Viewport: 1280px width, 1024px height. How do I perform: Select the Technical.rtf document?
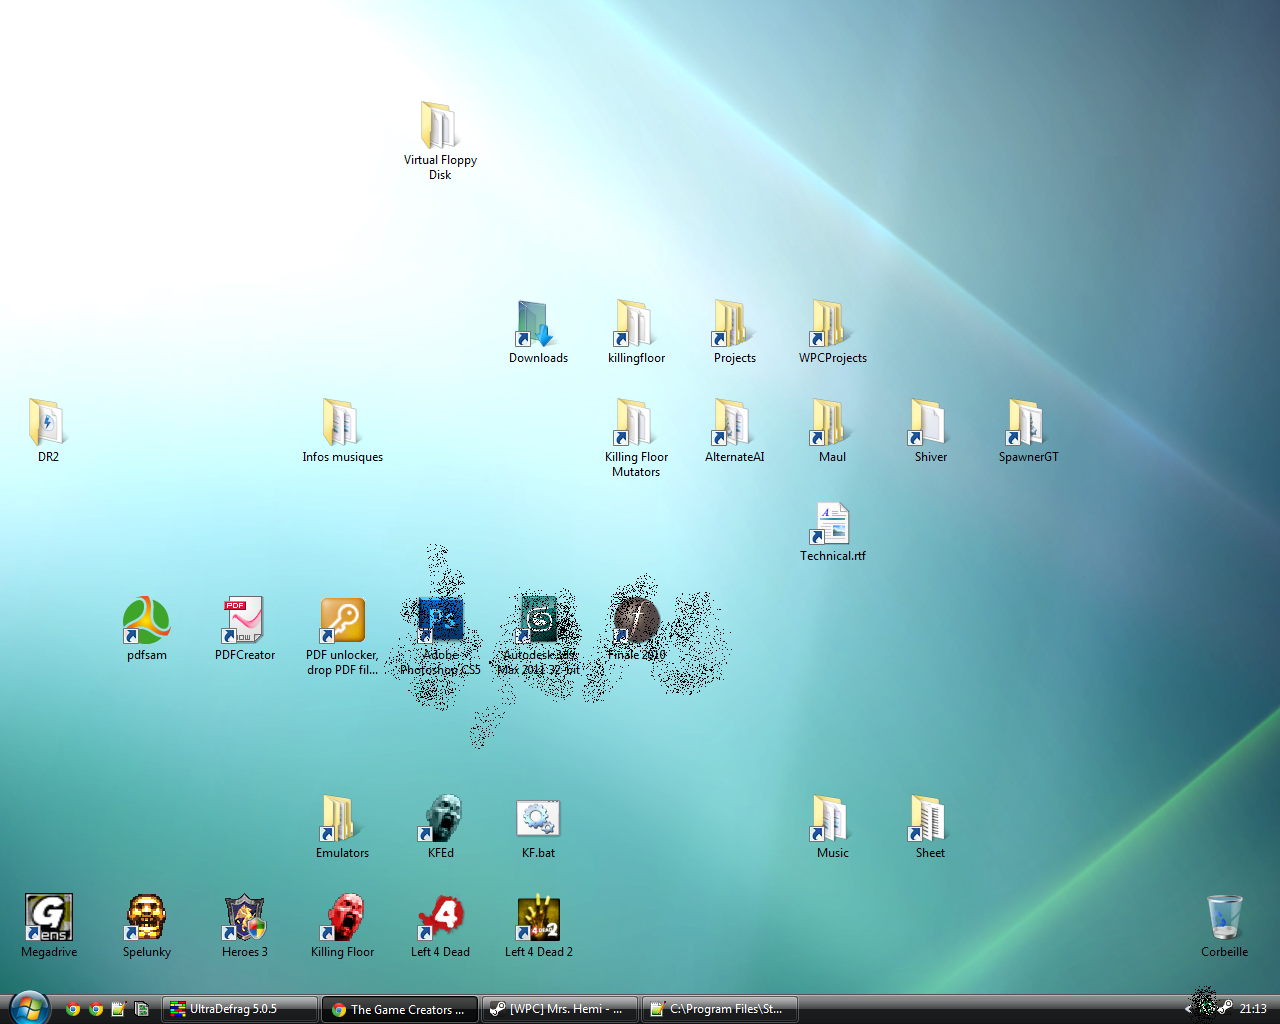click(x=832, y=524)
